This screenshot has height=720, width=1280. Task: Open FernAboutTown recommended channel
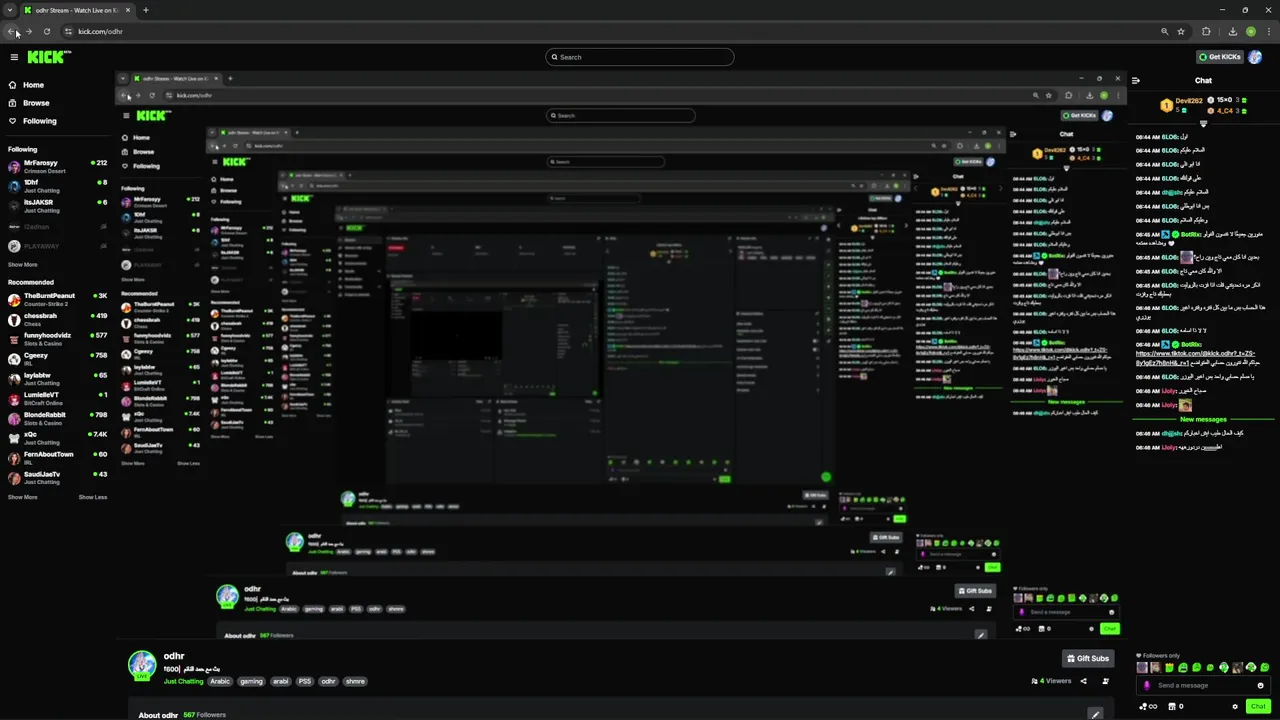coord(57,458)
